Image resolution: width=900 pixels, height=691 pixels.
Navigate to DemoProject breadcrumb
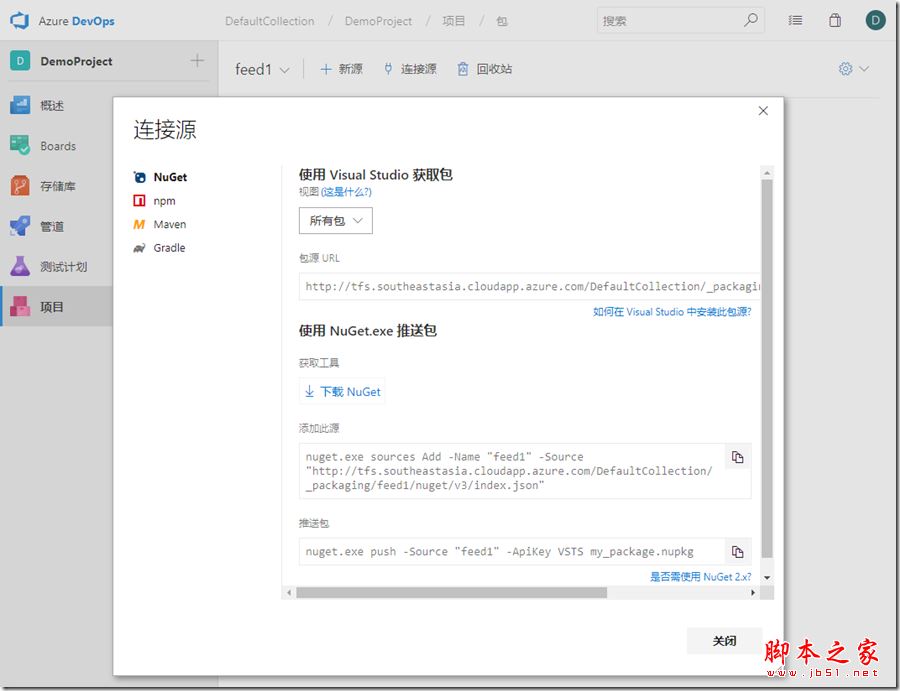[378, 21]
